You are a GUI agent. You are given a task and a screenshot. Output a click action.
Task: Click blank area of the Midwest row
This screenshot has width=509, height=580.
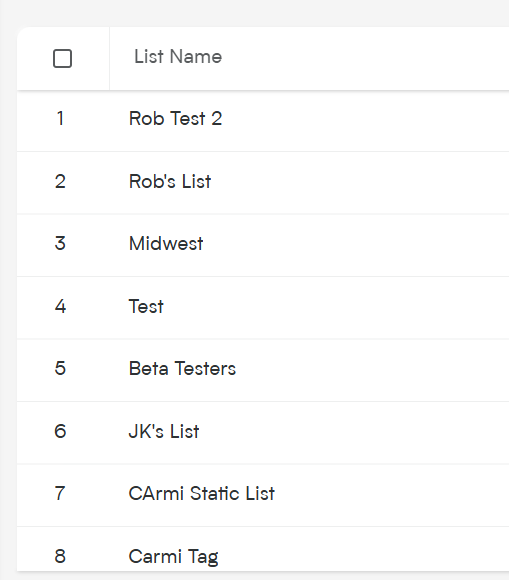point(355,245)
